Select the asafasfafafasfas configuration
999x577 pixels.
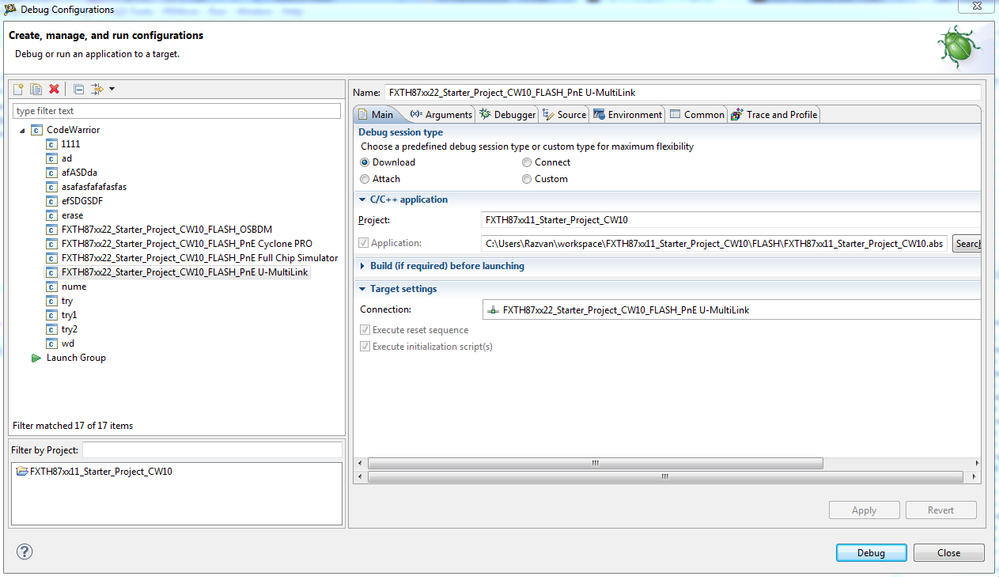tap(94, 187)
